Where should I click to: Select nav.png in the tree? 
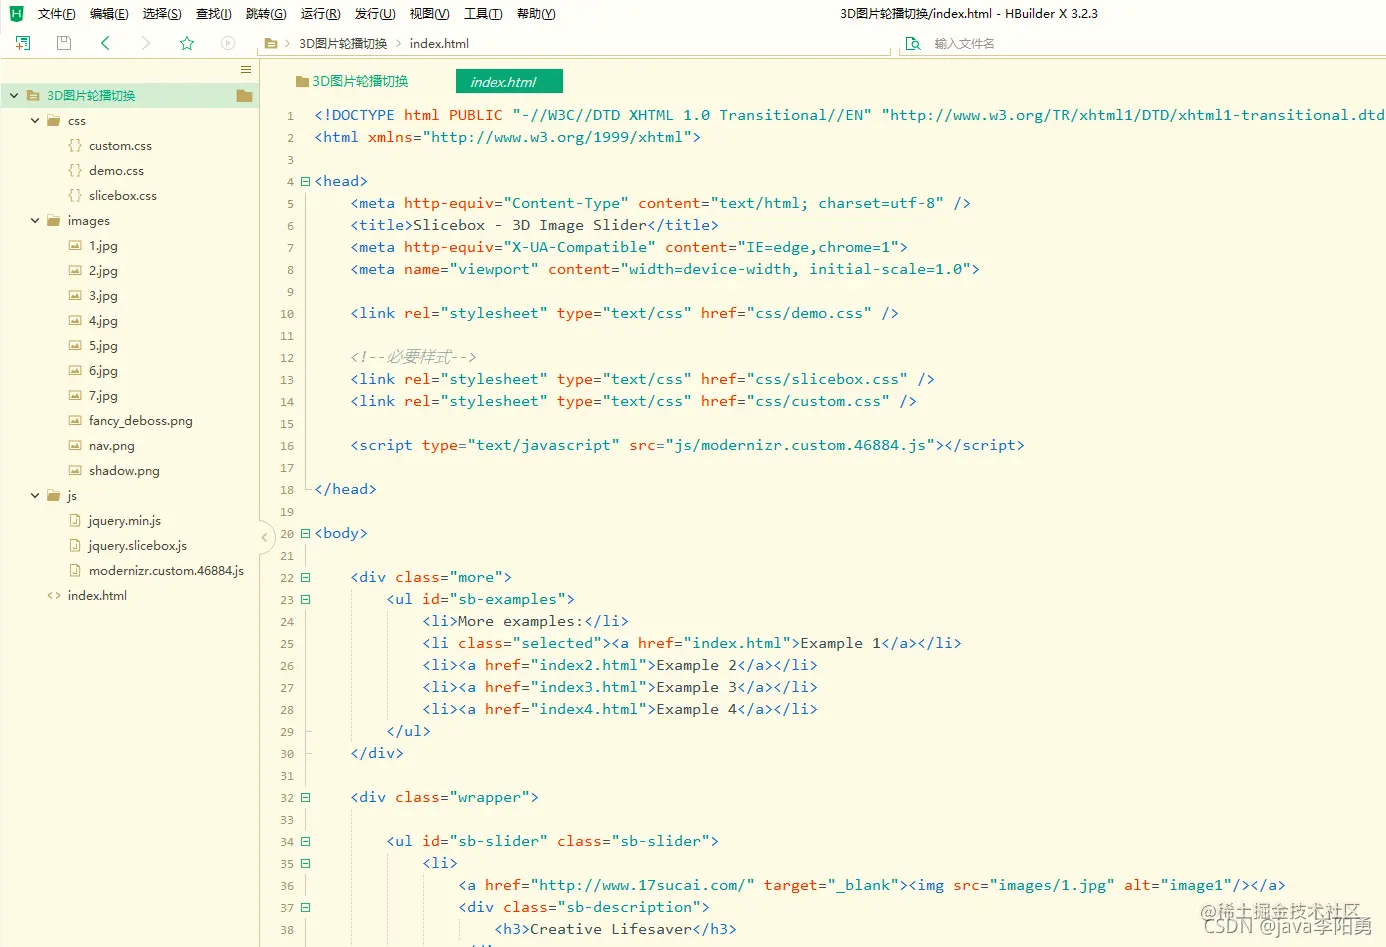tap(111, 445)
